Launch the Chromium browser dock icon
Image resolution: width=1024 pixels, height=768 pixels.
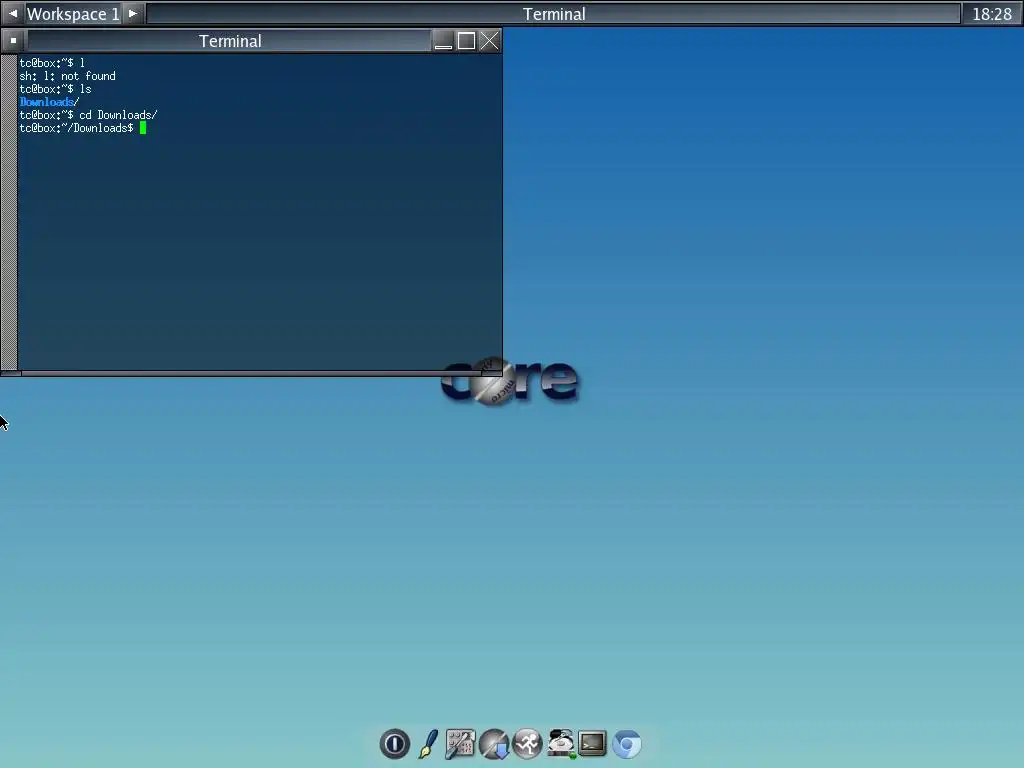click(626, 744)
